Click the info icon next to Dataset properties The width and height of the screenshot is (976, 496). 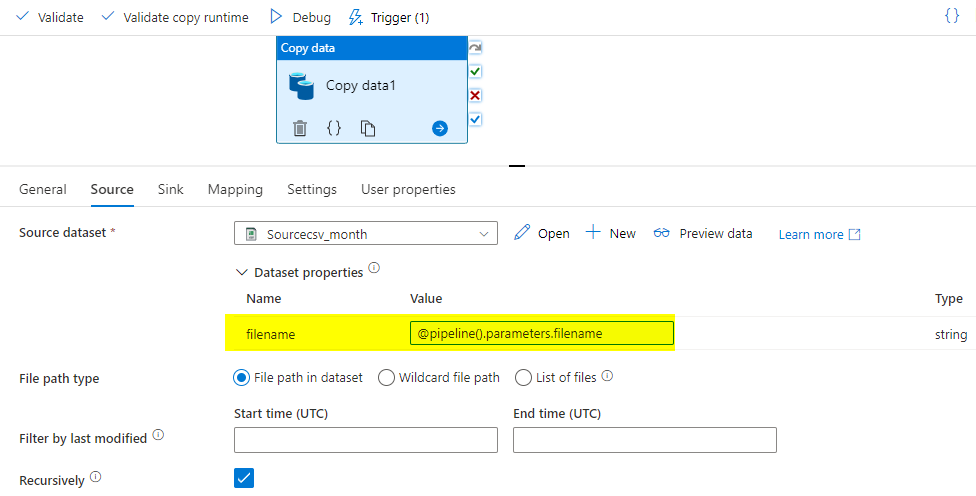pyautogui.click(x=374, y=268)
